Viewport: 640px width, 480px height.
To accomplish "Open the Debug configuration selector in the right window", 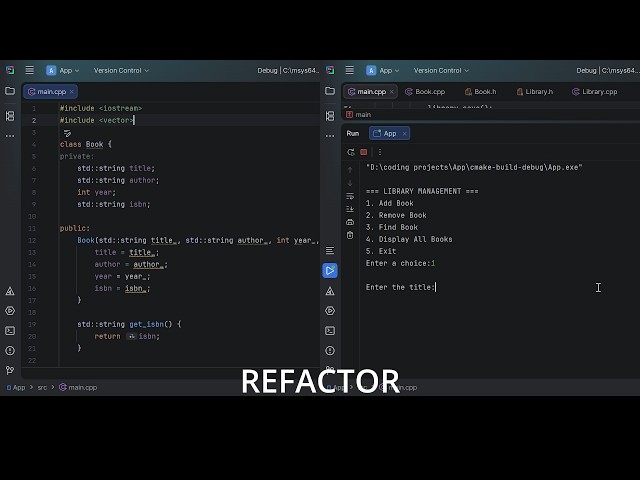I will click(x=607, y=70).
